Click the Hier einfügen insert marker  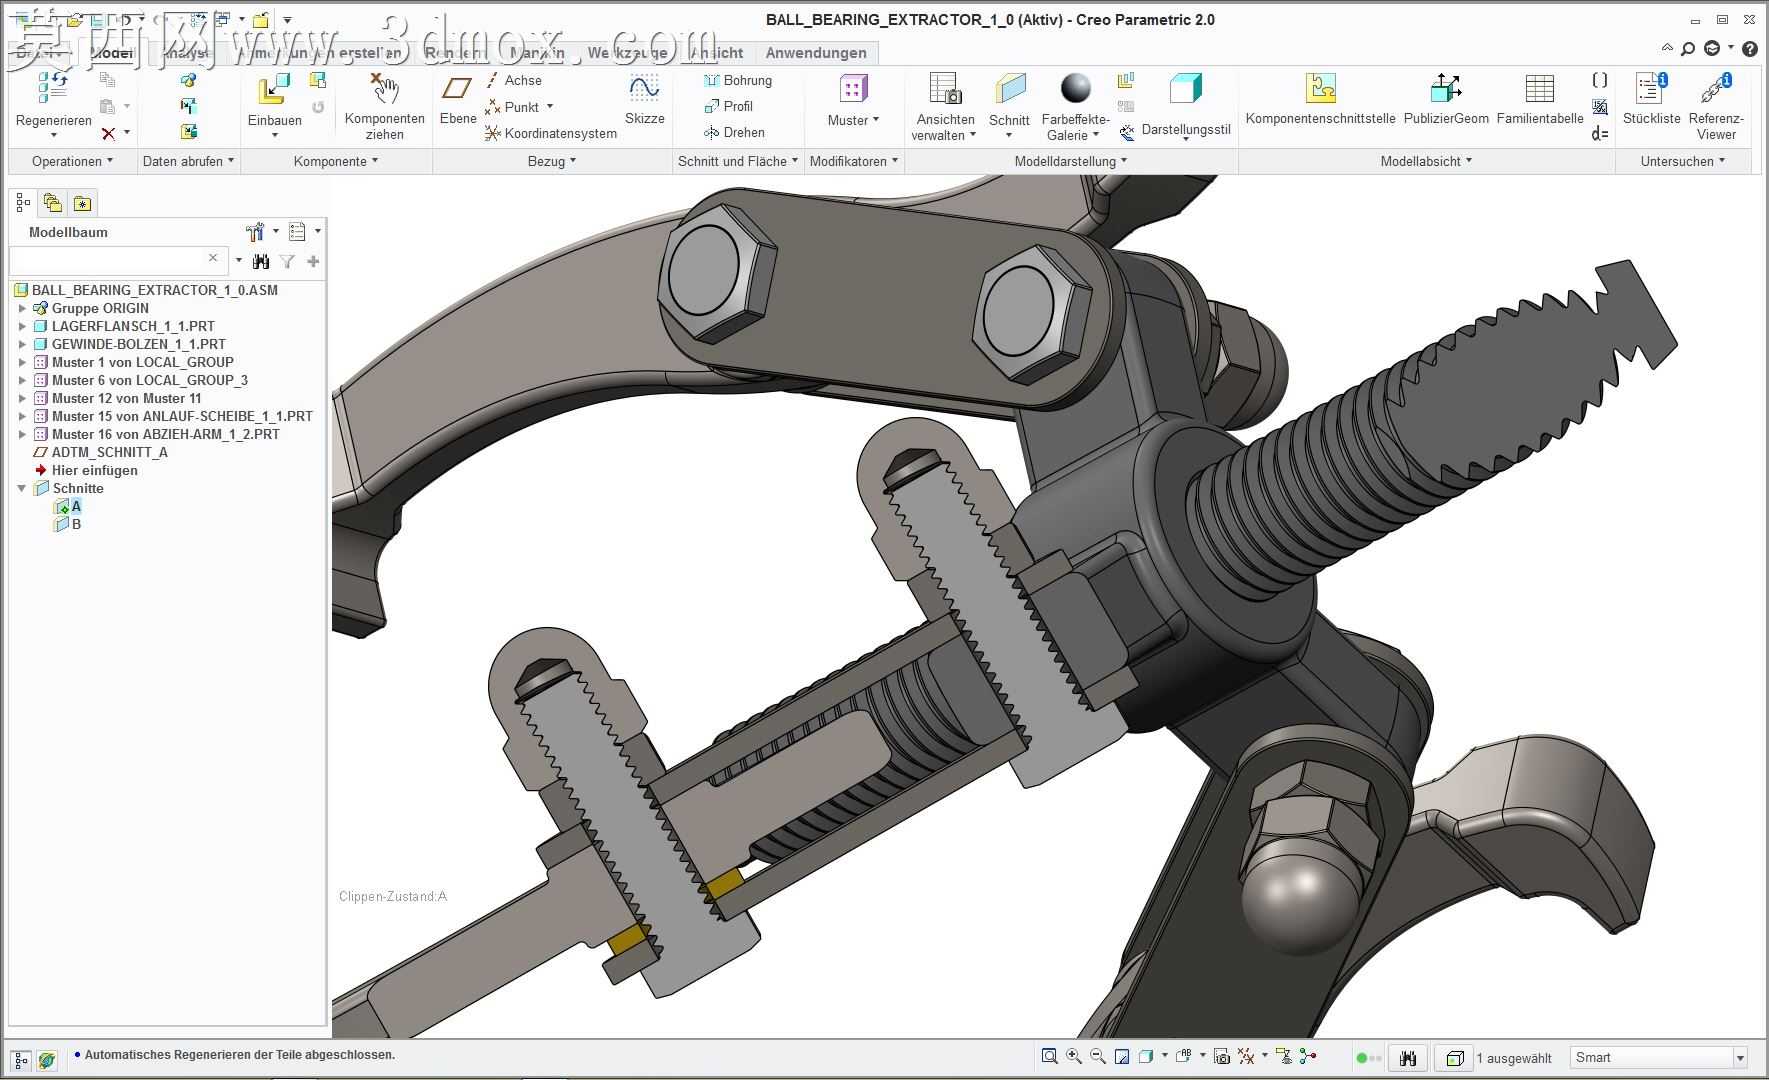[x=86, y=470]
